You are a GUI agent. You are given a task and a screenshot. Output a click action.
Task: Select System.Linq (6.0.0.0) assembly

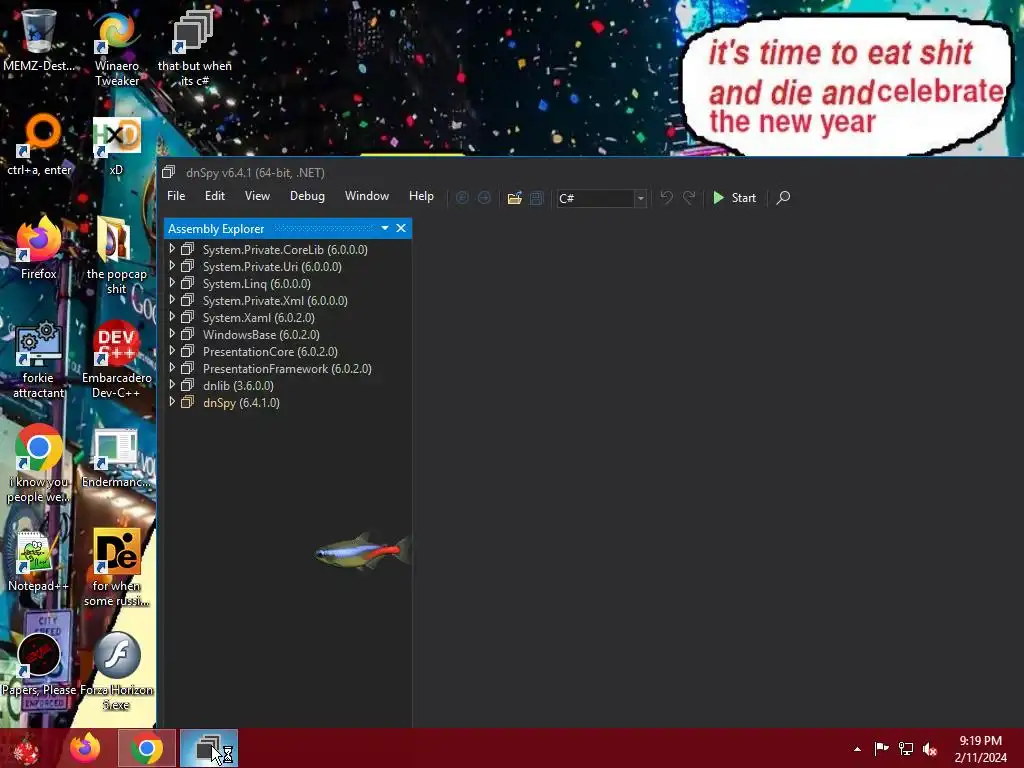pyautogui.click(x=257, y=283)
